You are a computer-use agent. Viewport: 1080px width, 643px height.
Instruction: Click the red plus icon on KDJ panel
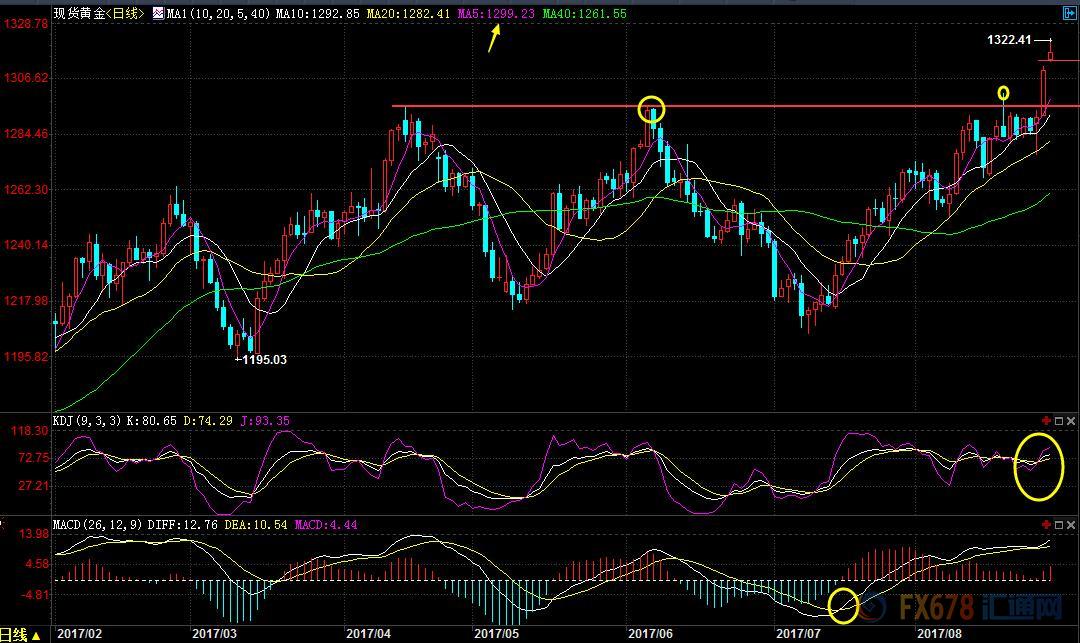(1046, 421)
